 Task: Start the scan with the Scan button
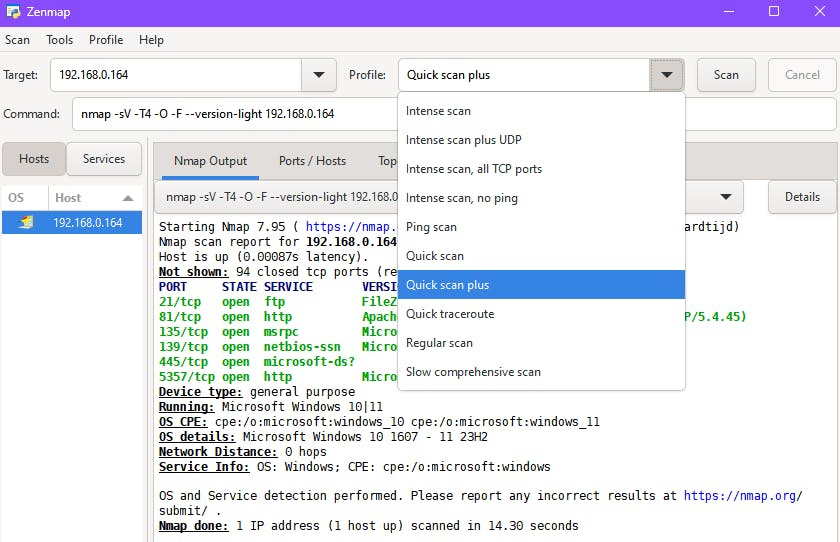tap(726, 75)
